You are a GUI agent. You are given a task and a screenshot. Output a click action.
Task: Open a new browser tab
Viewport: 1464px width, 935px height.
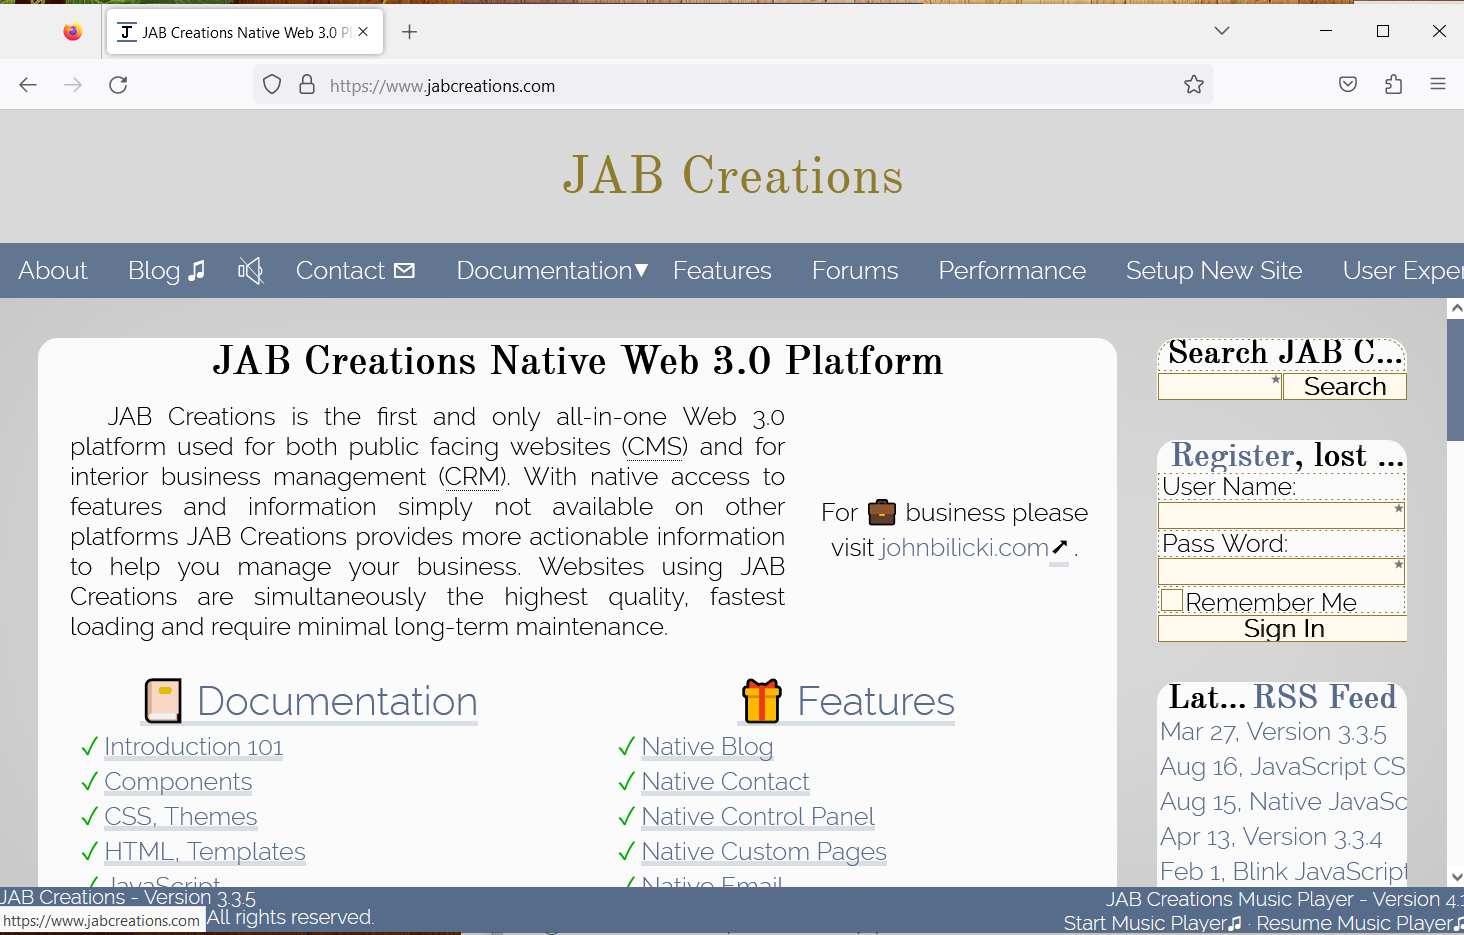click(x=409, y=32)
